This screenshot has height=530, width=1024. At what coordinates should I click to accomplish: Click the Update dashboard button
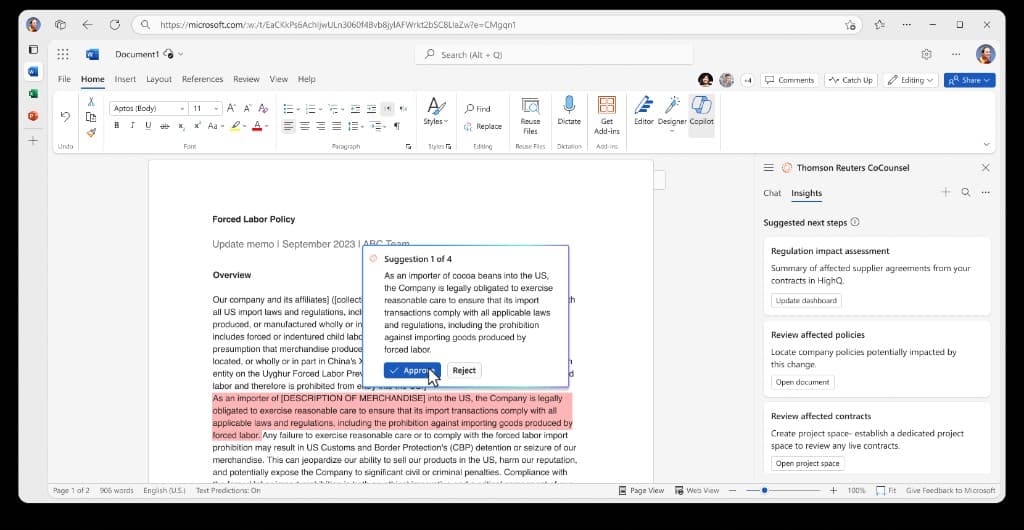(x=806, y=300)
